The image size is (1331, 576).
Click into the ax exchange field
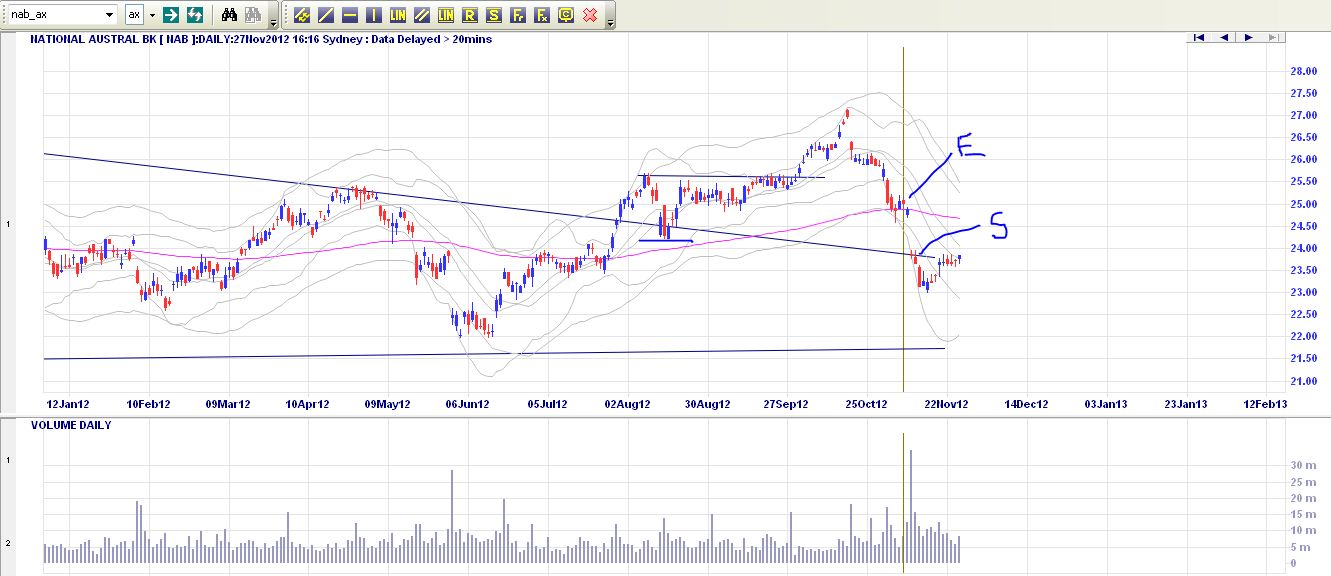pos(135,15)
